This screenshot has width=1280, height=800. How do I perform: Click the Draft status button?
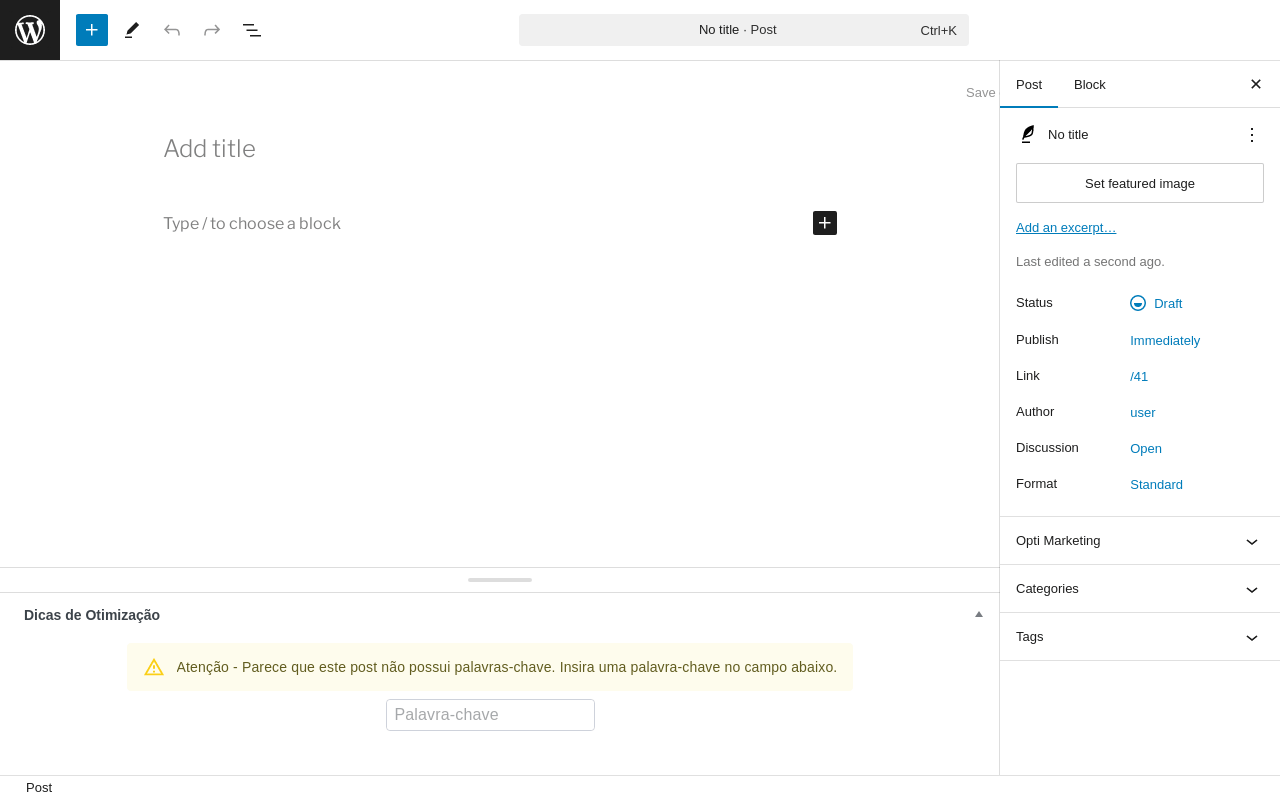pos(1167,303)
